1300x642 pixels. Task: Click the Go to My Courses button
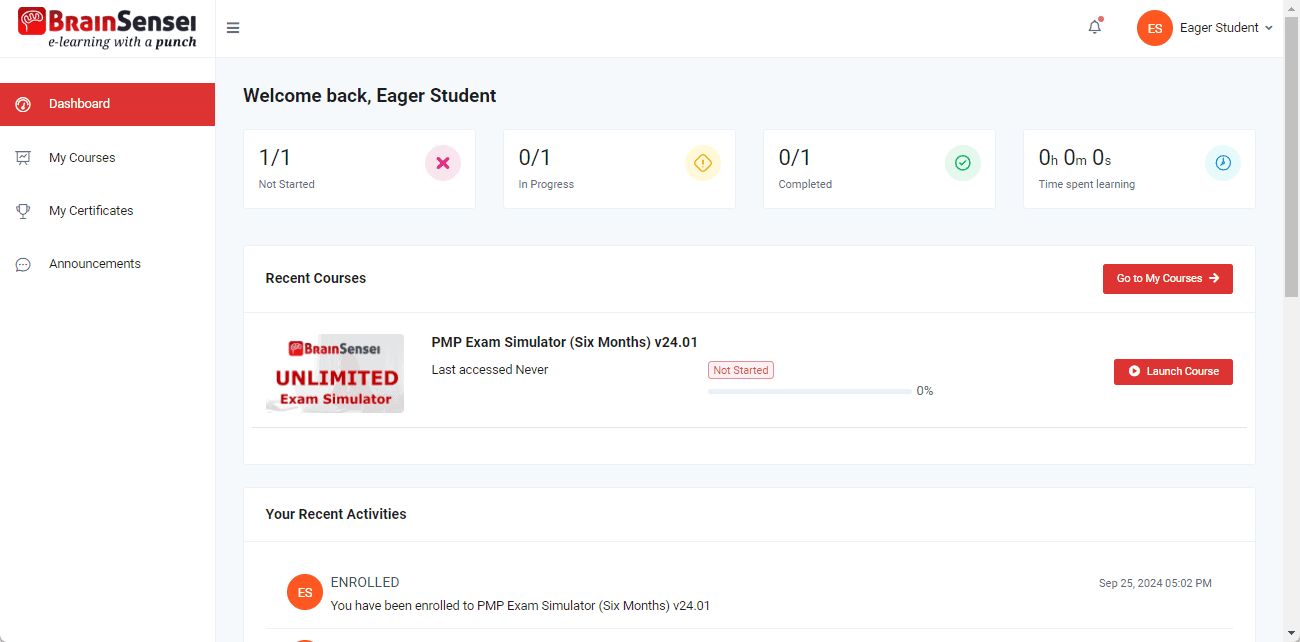[x=1168, y=279]
